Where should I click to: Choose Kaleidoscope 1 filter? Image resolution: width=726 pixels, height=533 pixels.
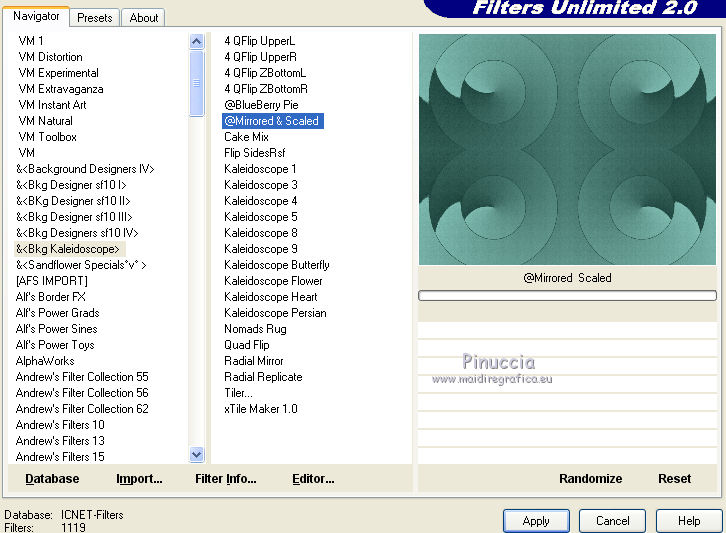click(260, 169)
